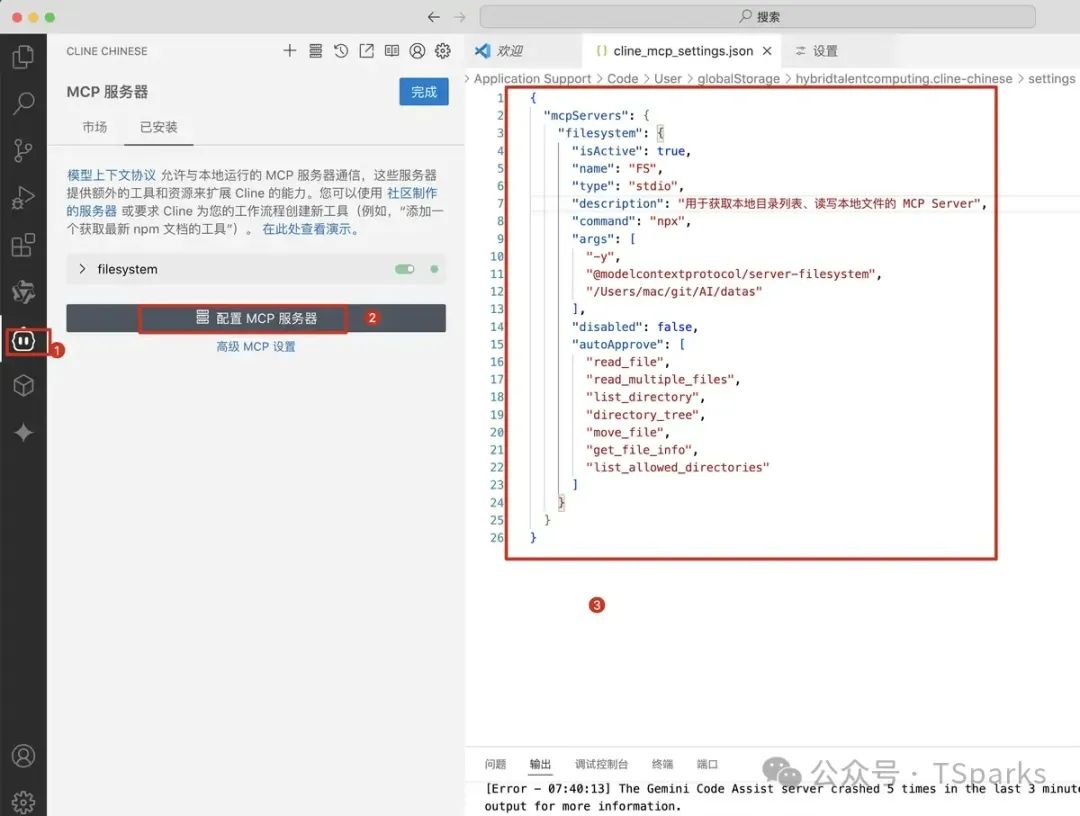The image size is (1080, 816).
Task: Open the Source Control view
Action: pos(24,152)
